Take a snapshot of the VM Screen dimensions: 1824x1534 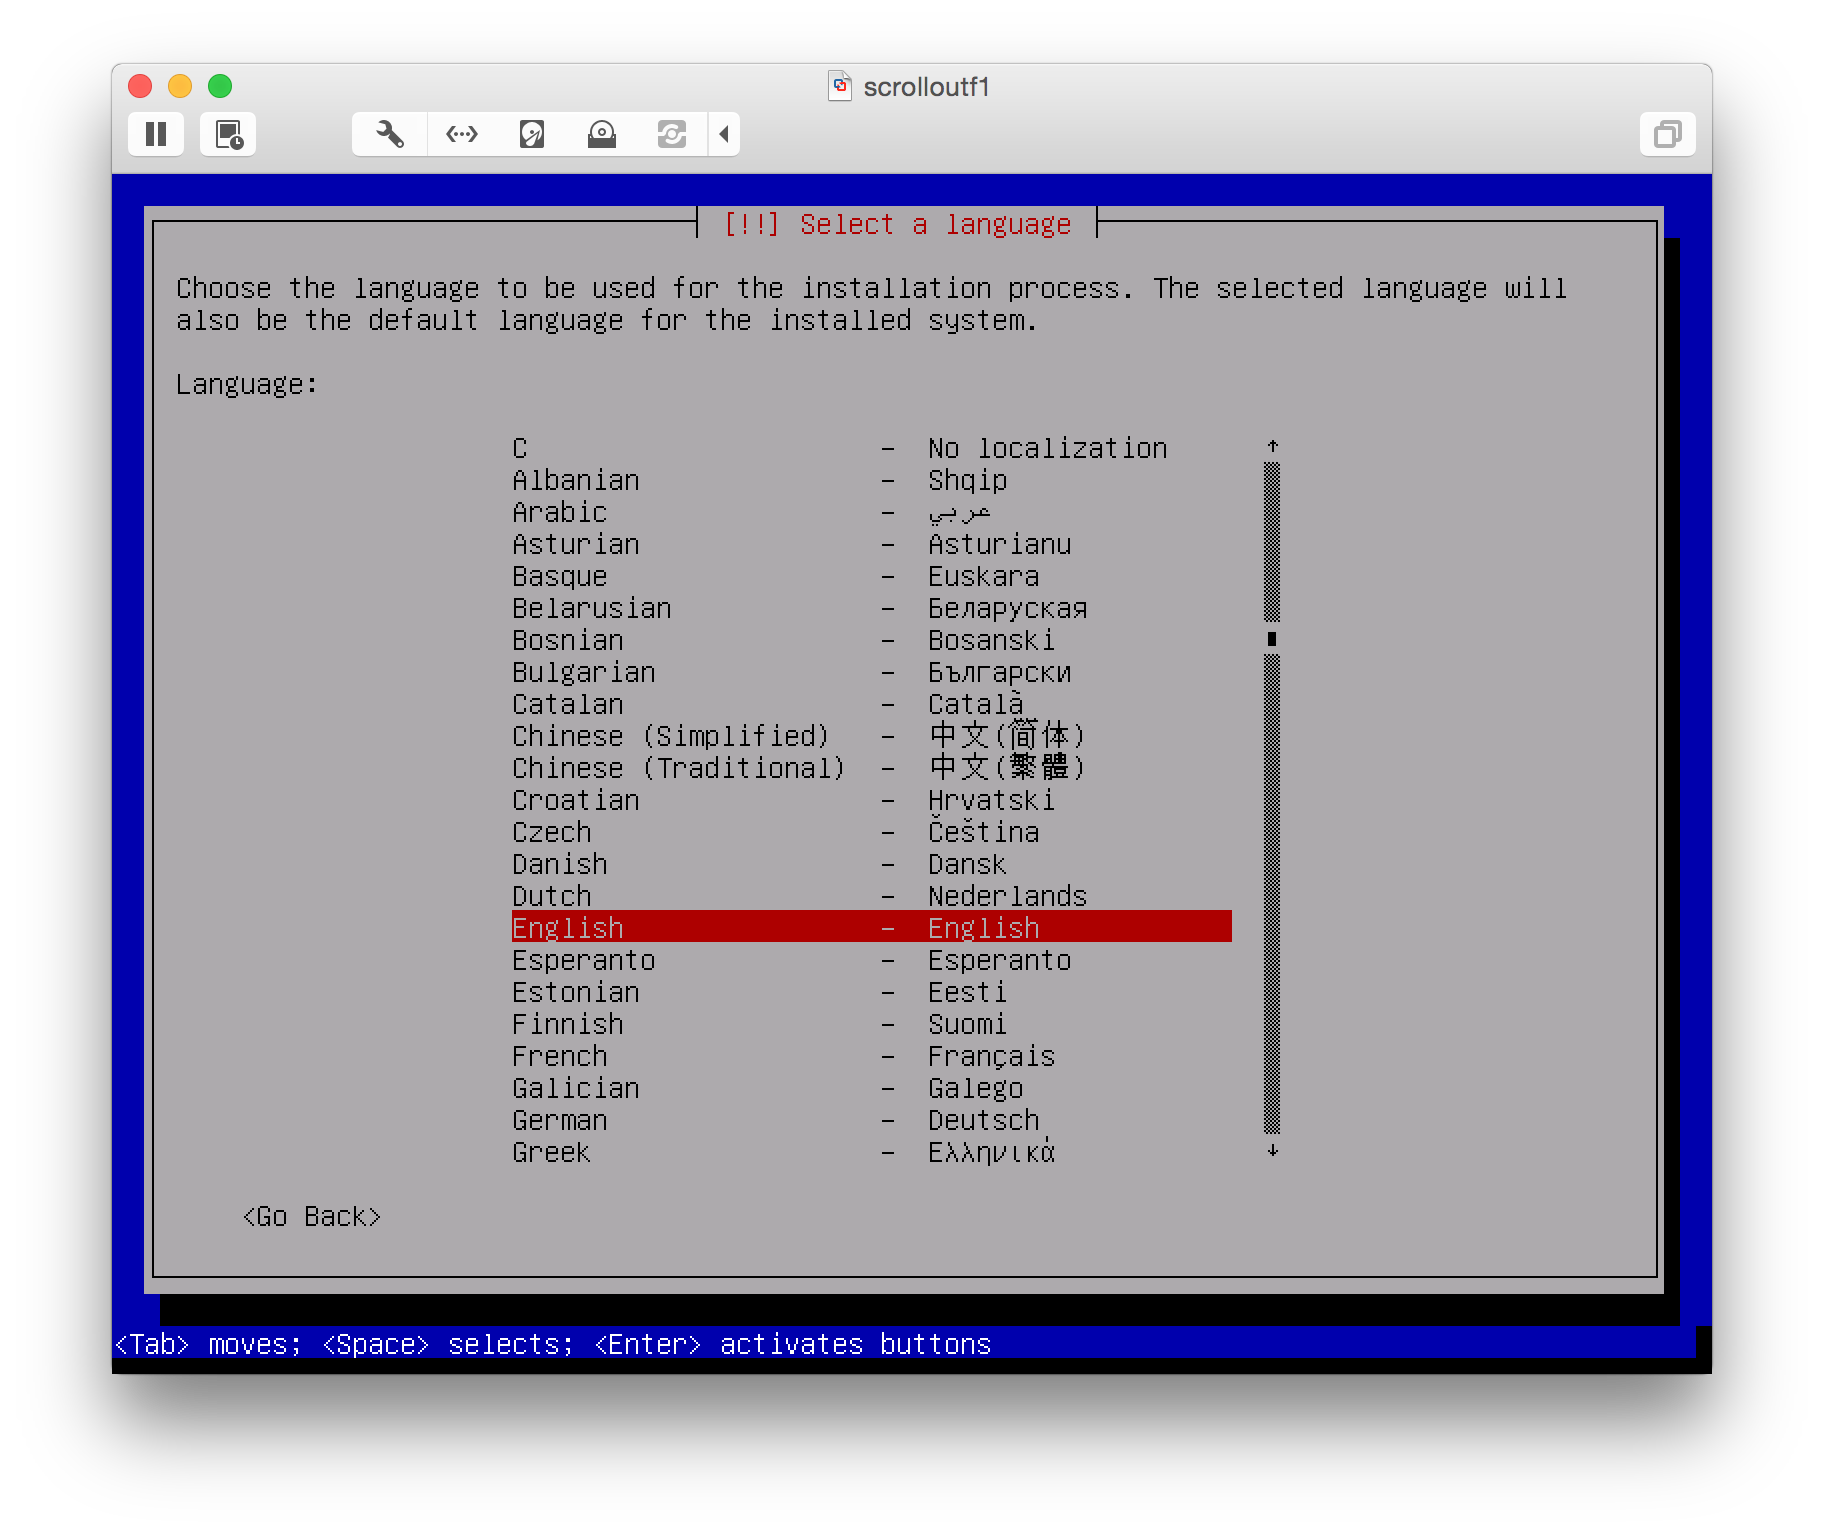pos(228,134)
